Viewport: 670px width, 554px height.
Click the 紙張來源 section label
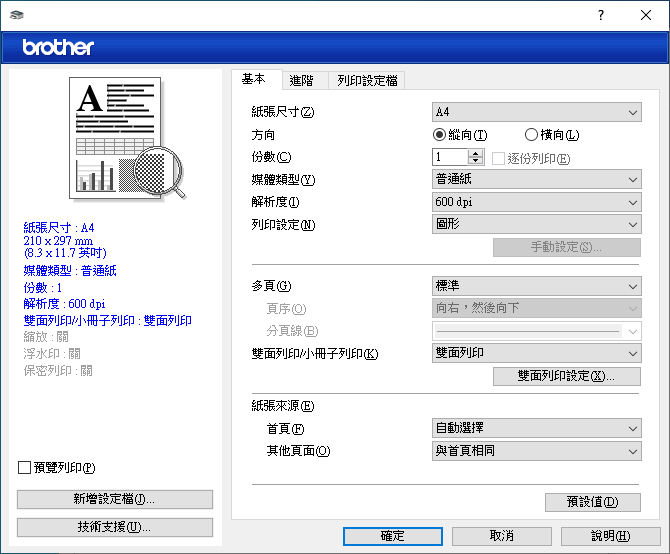click(283, 406)
